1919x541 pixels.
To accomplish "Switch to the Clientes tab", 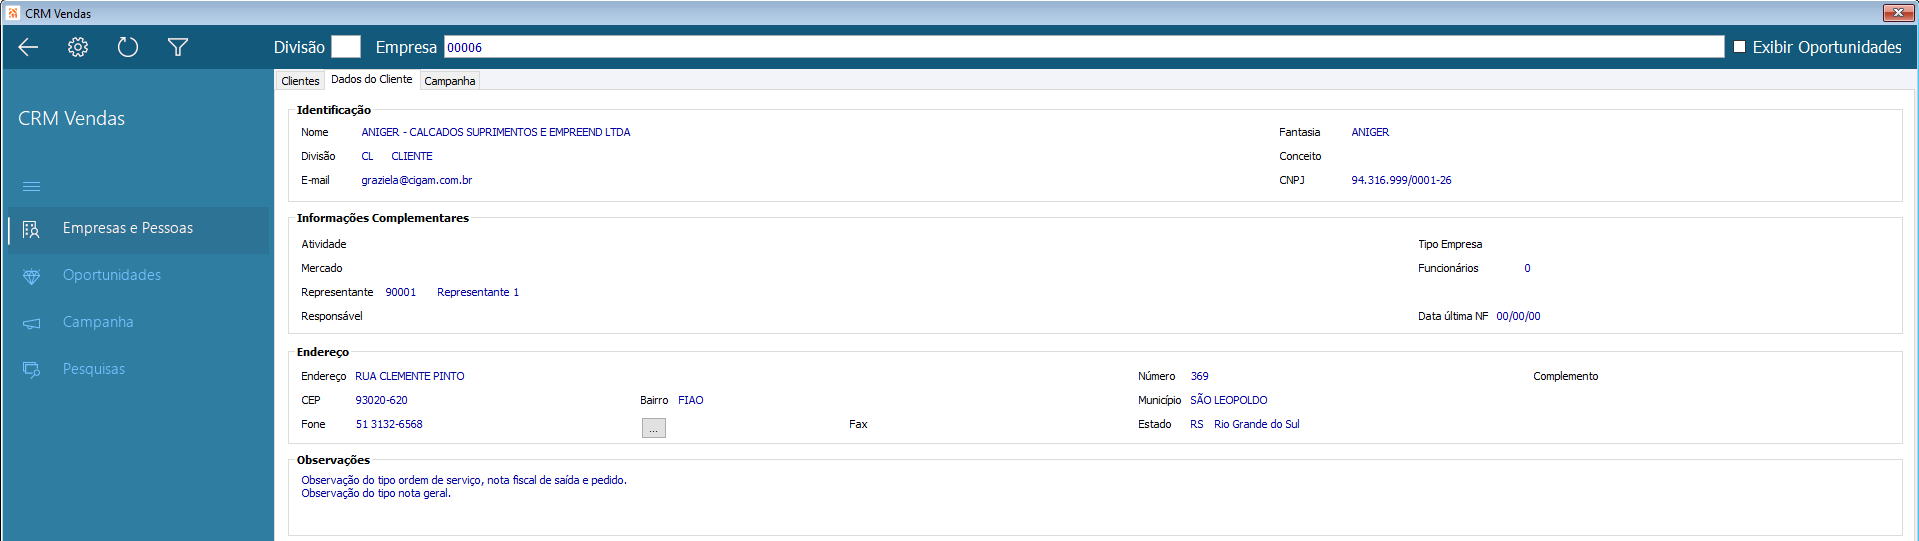I will [x=300, y=81].
